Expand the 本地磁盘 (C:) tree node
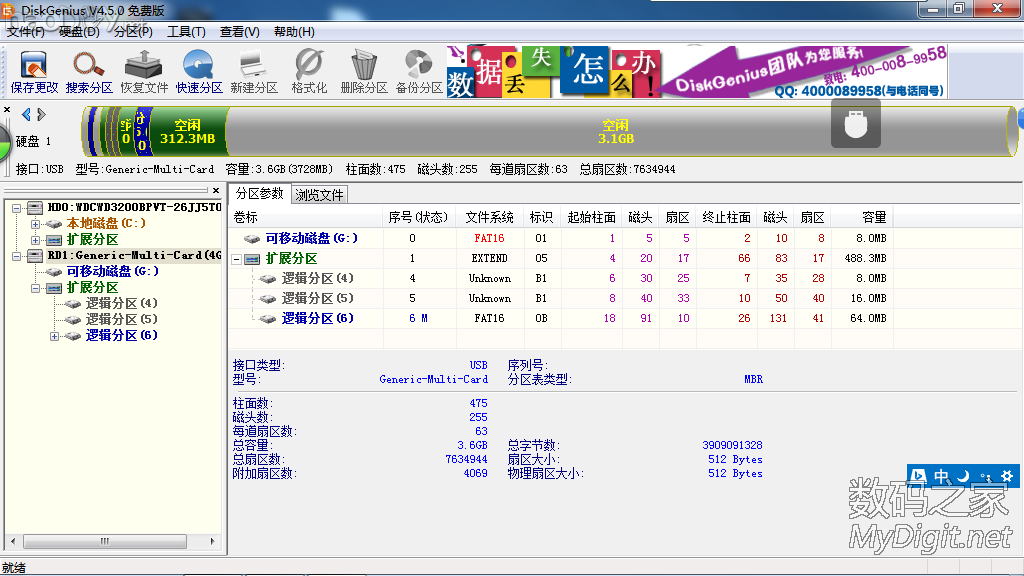 (36, 223)
